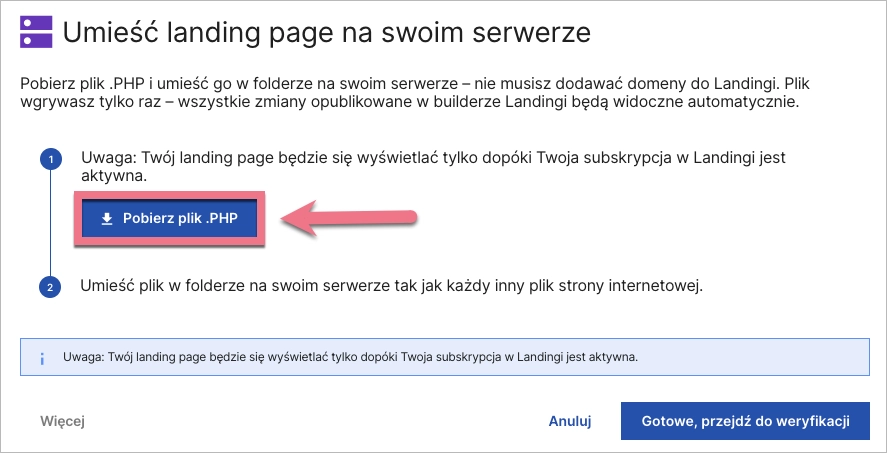Download the file via Pobierz plik .PHP

tap(167, 219)
